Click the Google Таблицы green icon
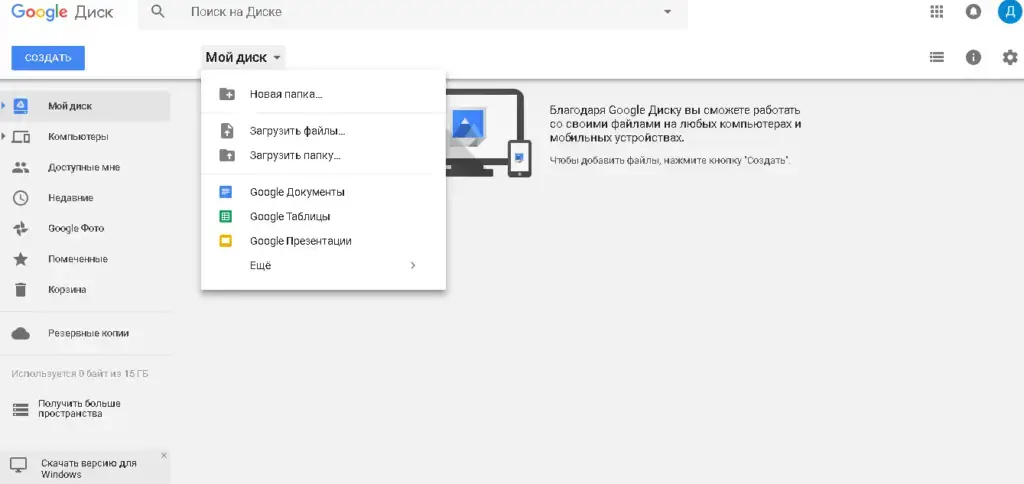This screenshot has width=1024, height=484. pos(226,216)
